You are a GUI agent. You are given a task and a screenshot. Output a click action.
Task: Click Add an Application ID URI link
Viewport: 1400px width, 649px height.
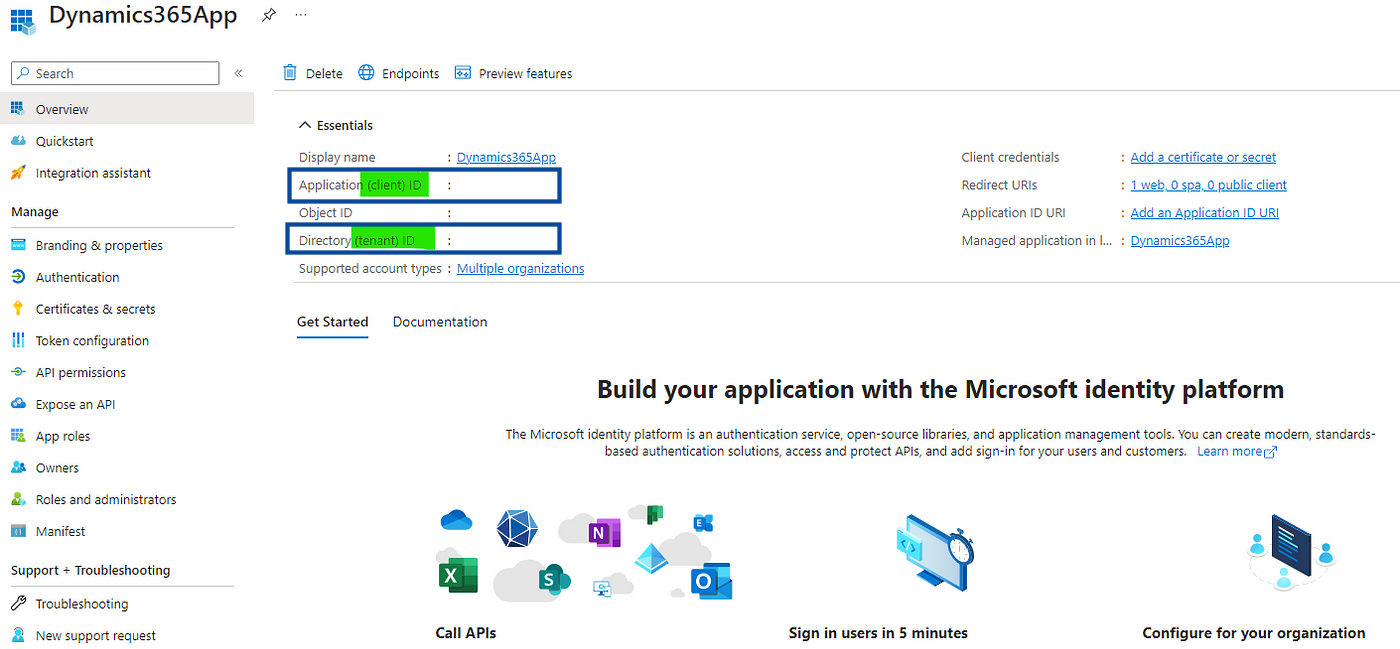tap(1205, 213)
